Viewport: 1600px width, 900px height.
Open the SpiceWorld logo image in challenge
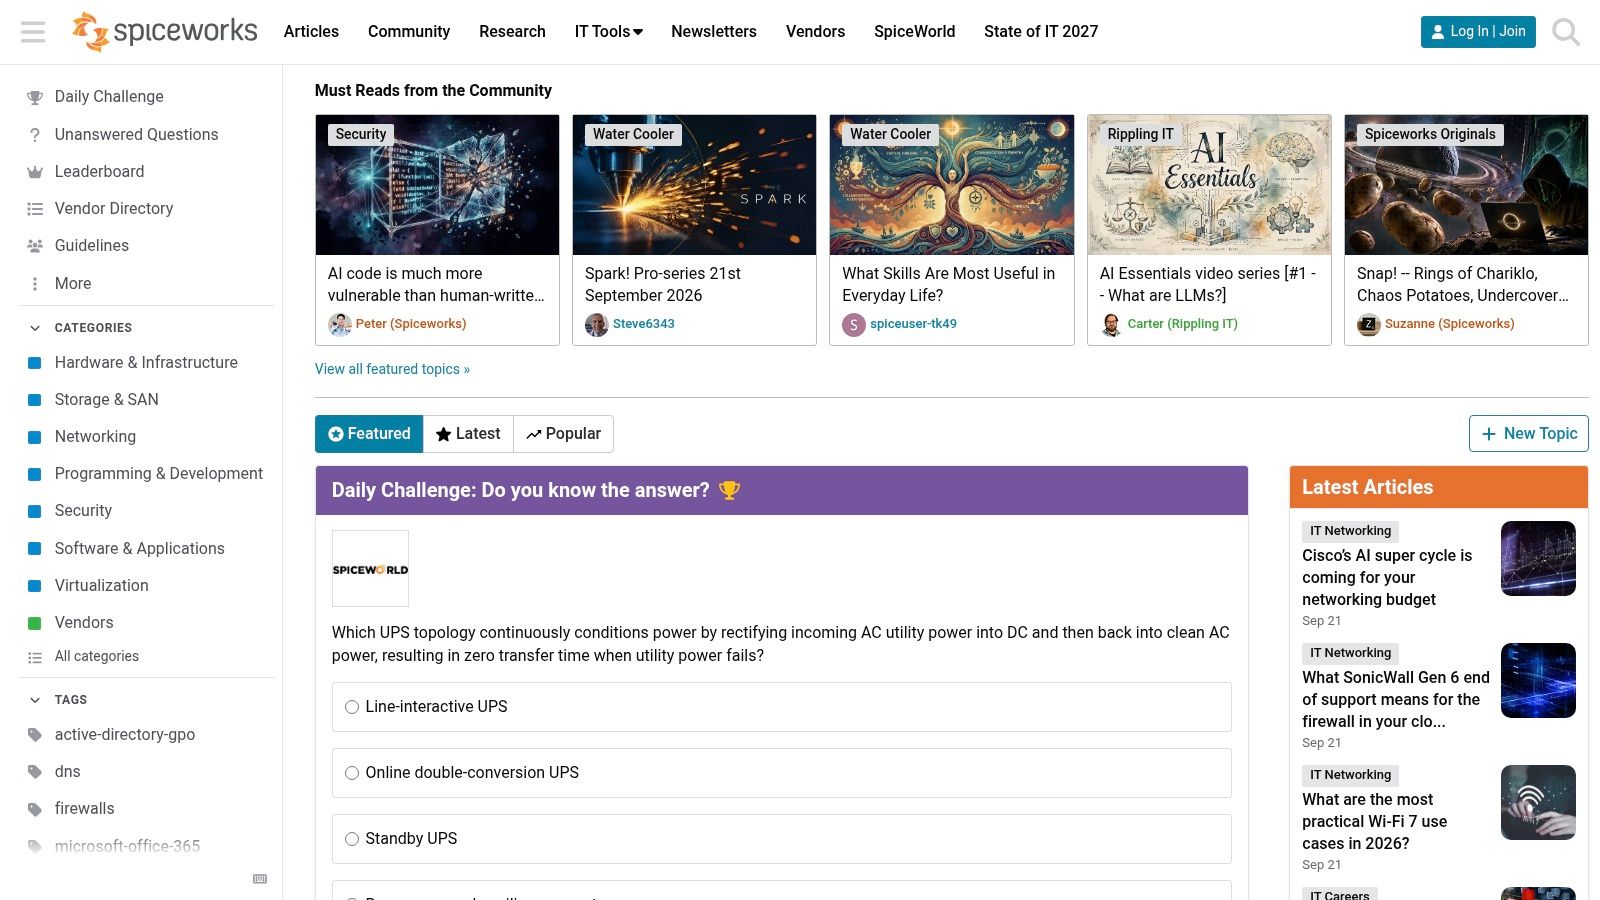370,568
